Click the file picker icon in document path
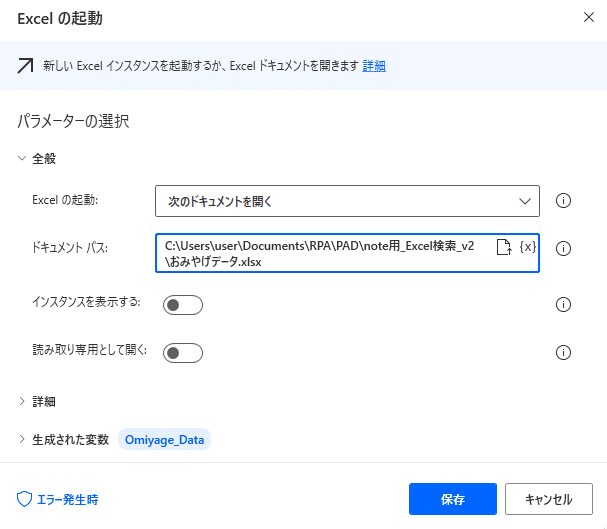 (x=504, y=247)
